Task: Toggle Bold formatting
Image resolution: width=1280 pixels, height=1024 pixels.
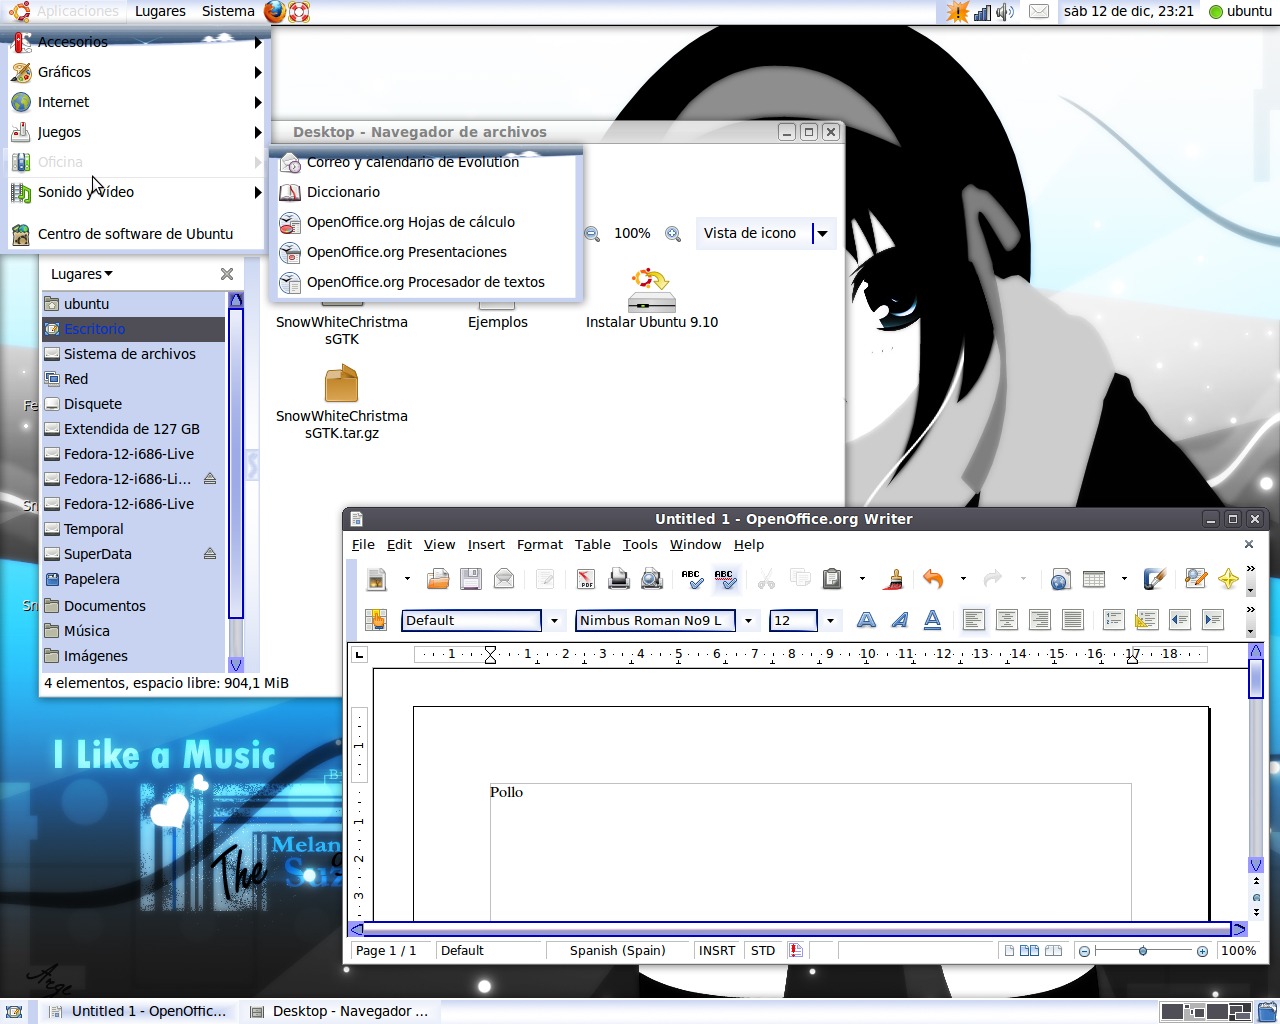Action: (x=866, y=620)
